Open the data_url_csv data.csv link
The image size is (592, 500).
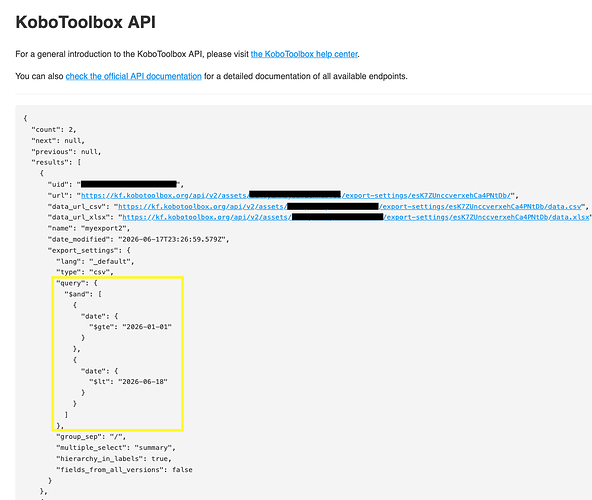tap(350, 207)
